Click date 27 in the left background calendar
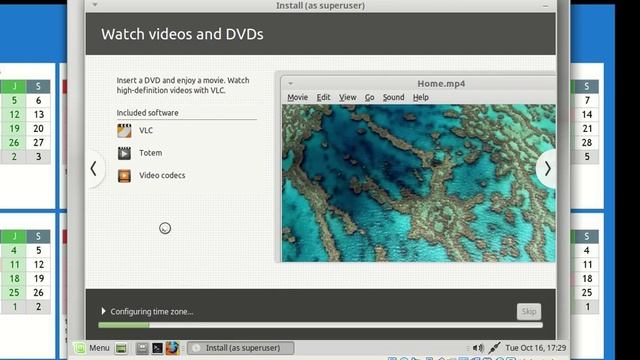The height and width of the screenshot is (360, 640). pos(38,142)
